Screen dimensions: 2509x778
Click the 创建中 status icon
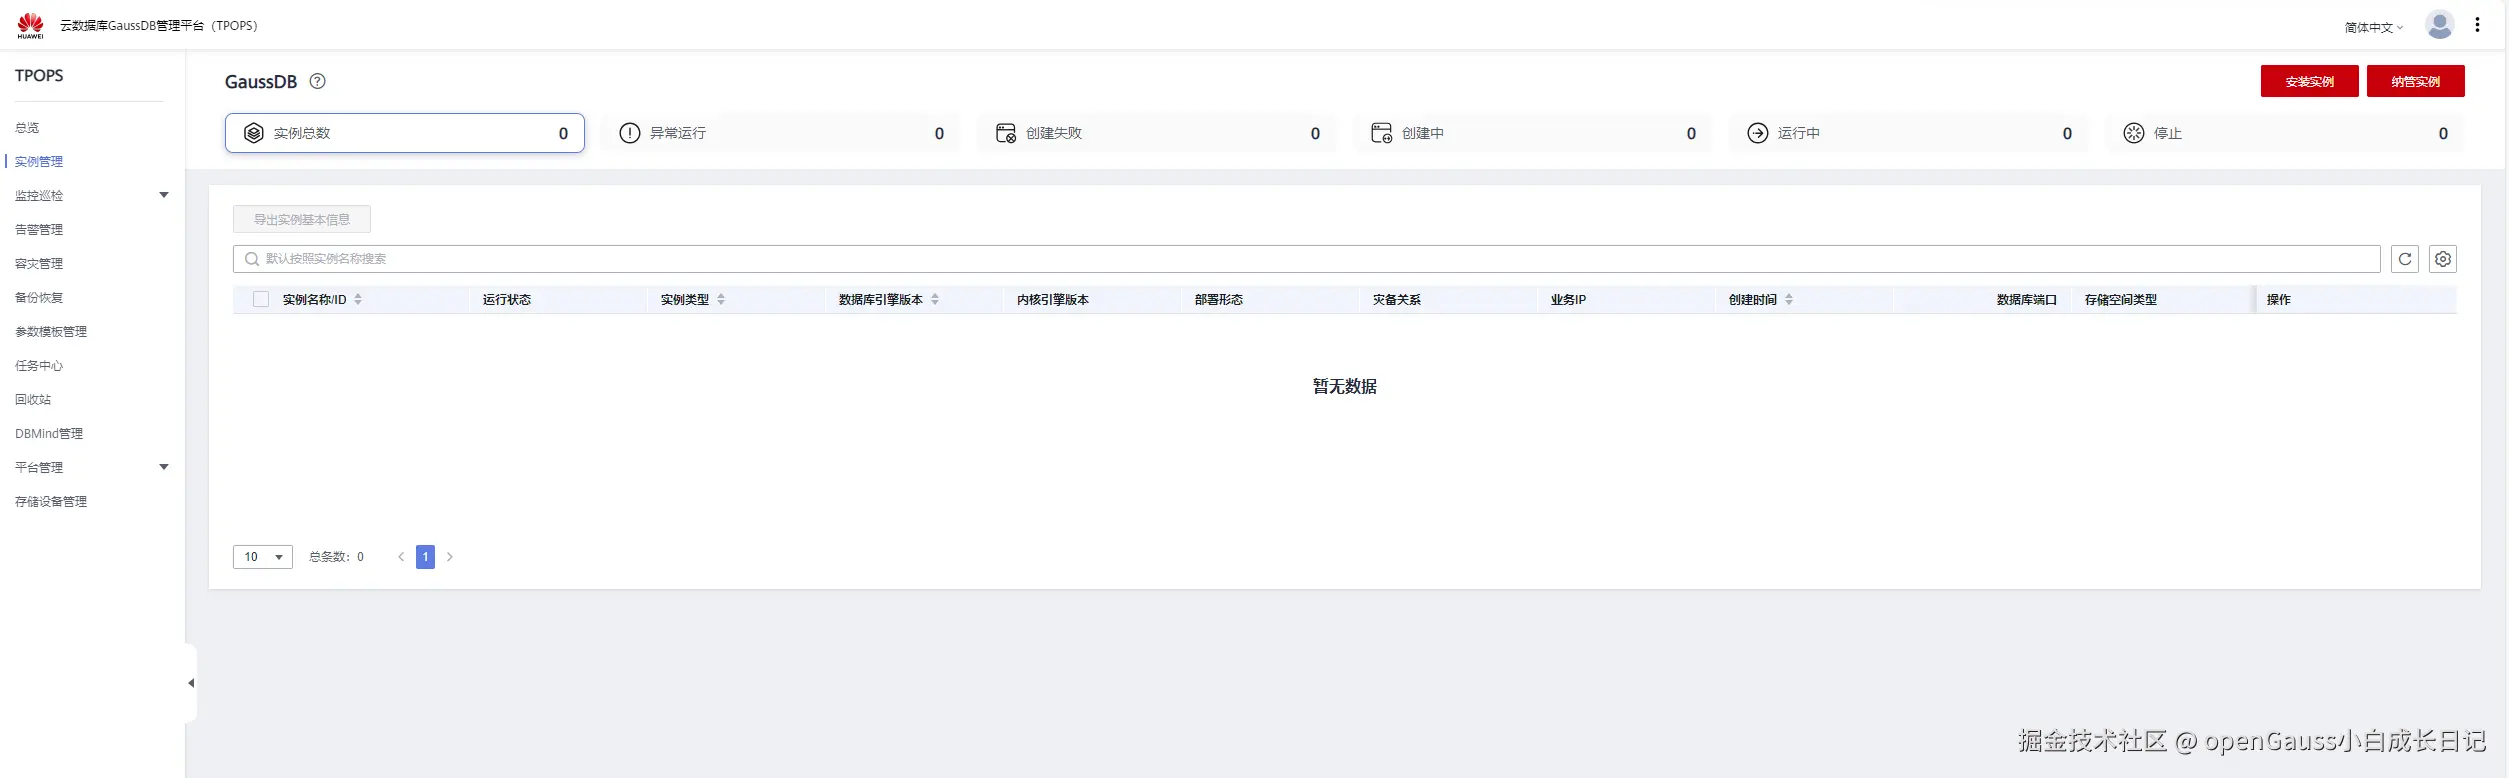pyautogui.click(x=1381, y=133)
